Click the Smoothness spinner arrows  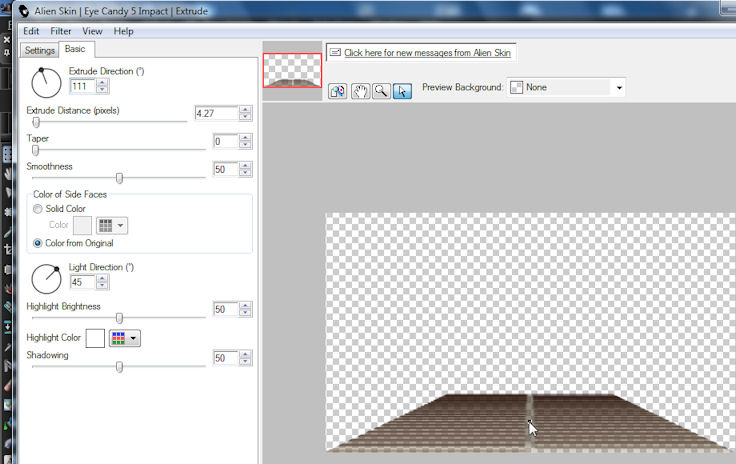tap(245, 169)
